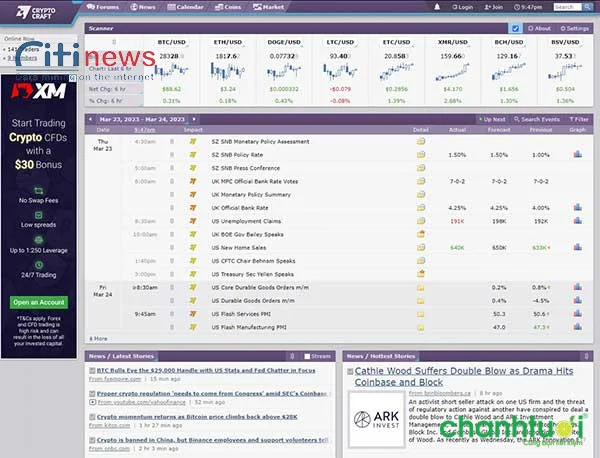Open the Market menu
The height and width of the screenshot is (458, 600).
[x=269, y=7]
